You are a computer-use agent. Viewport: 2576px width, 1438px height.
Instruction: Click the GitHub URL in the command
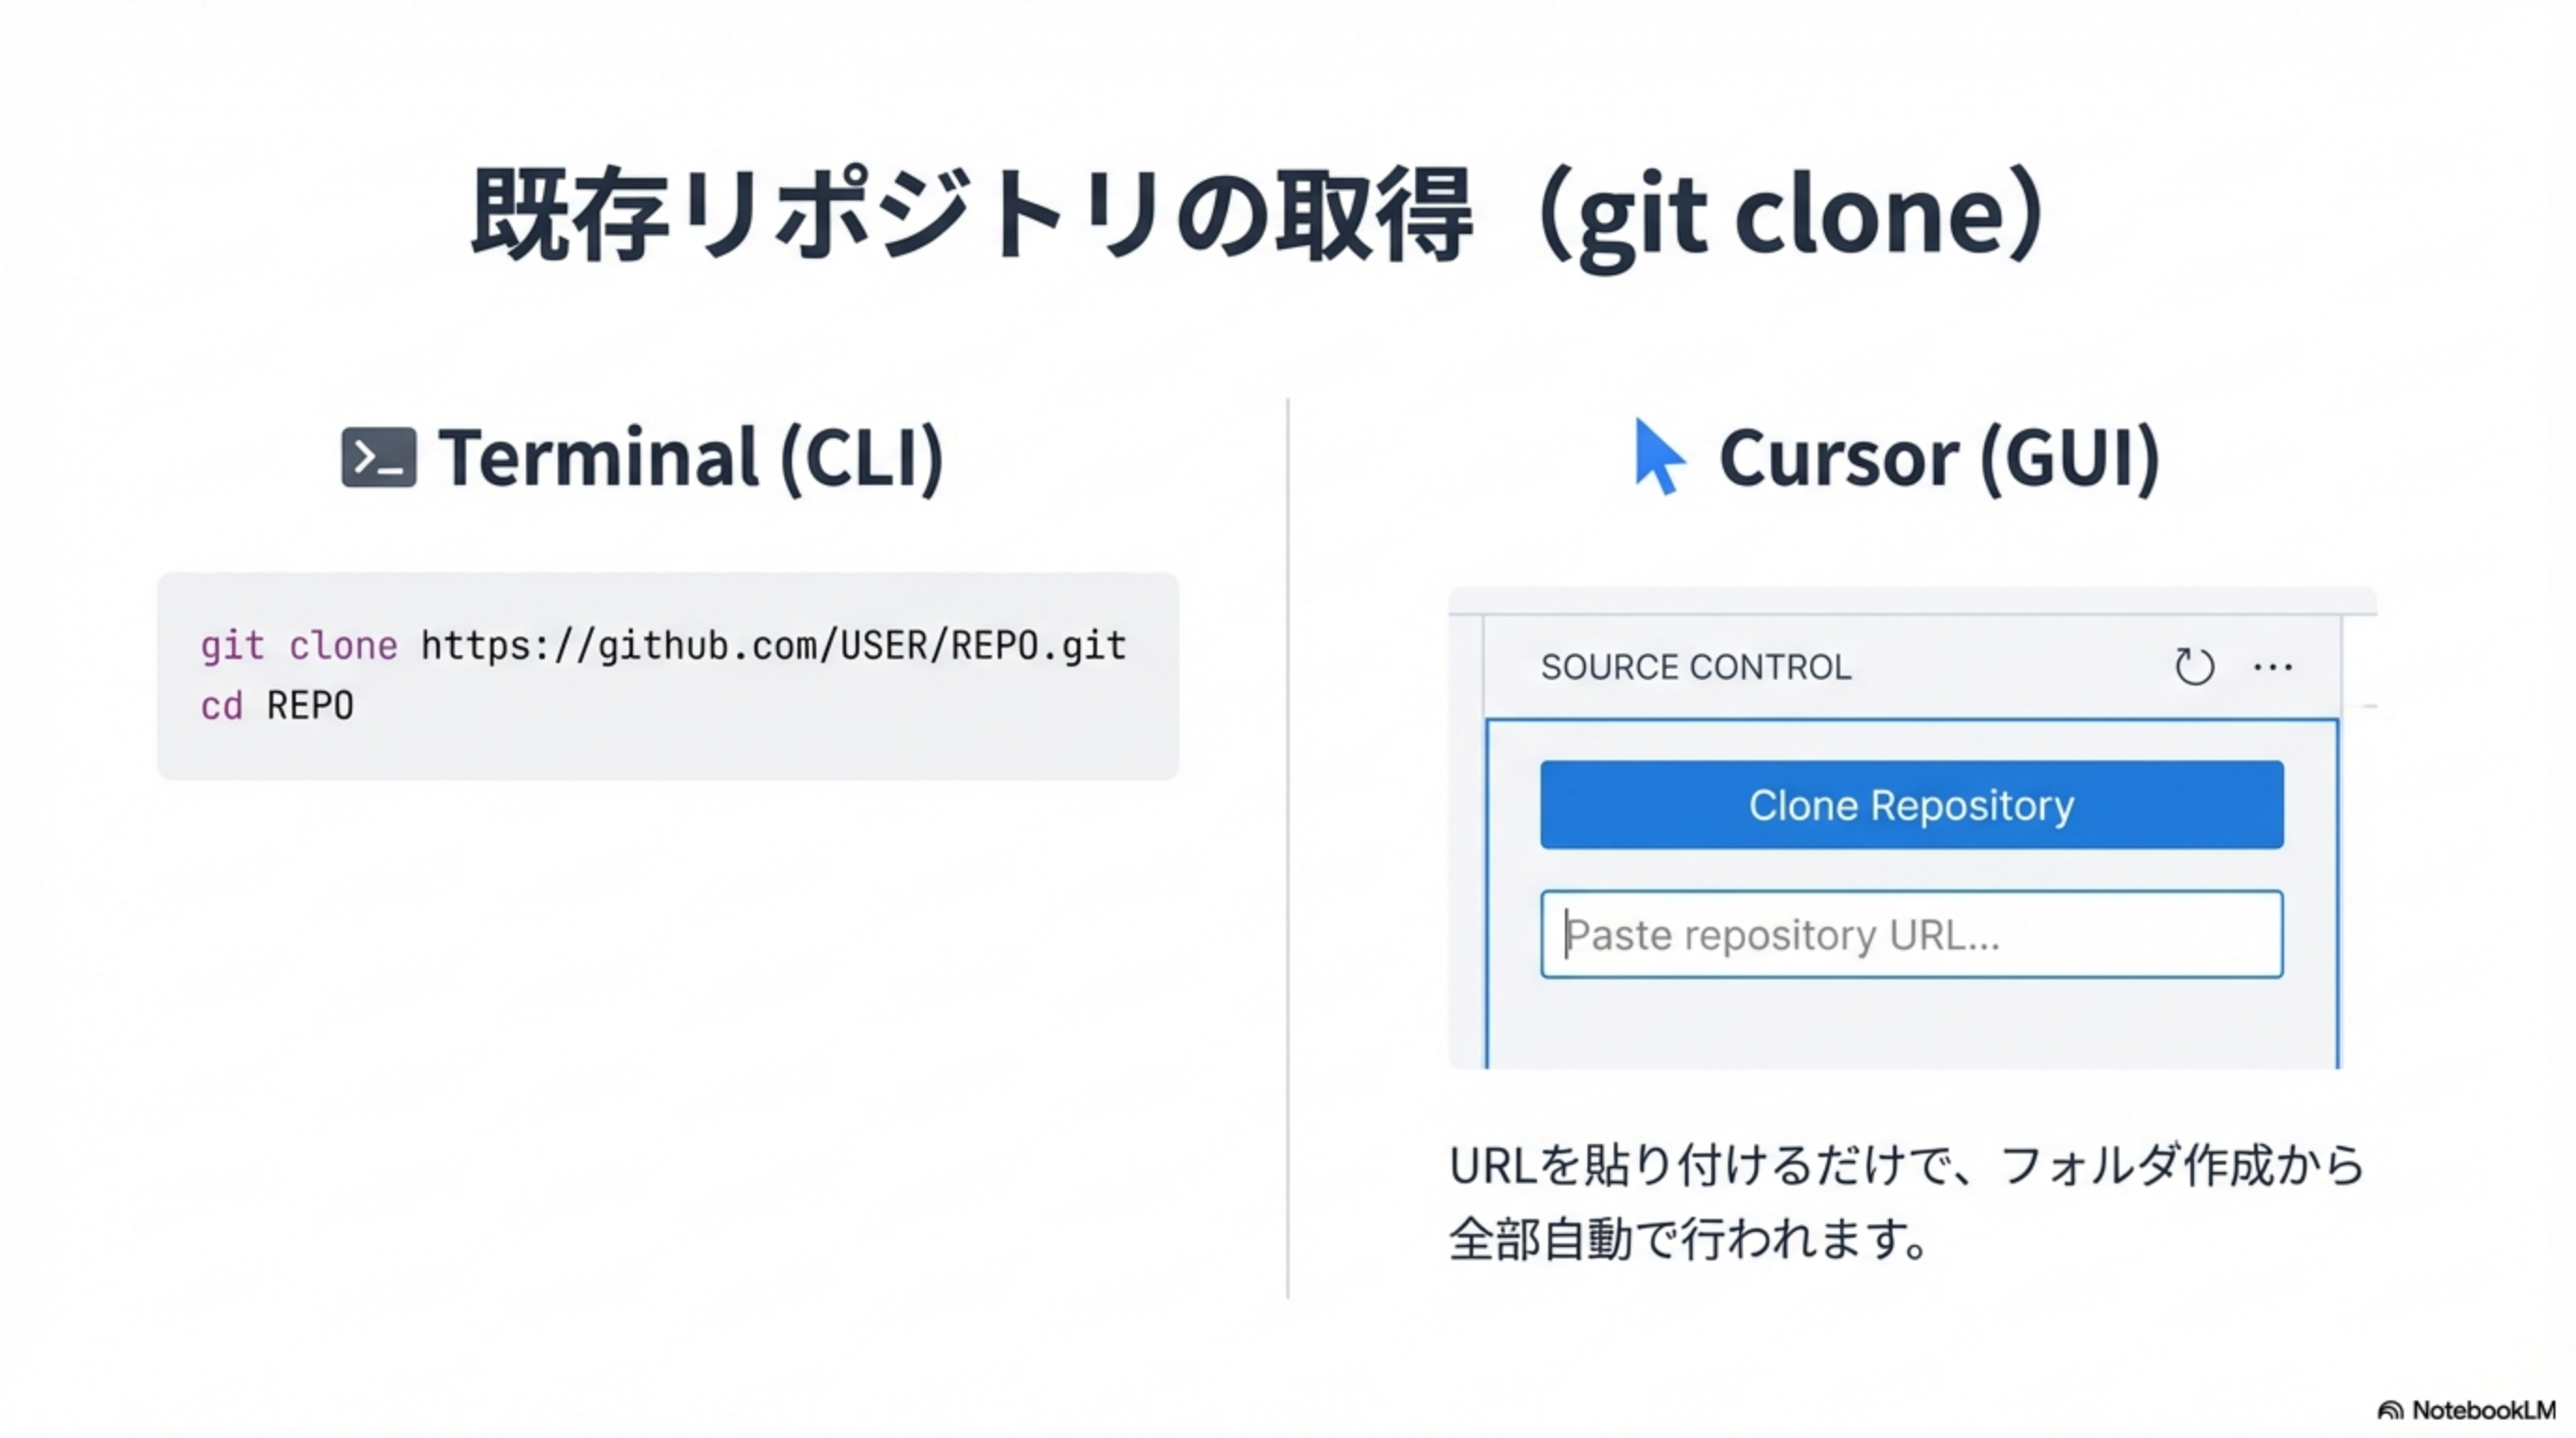773,646
